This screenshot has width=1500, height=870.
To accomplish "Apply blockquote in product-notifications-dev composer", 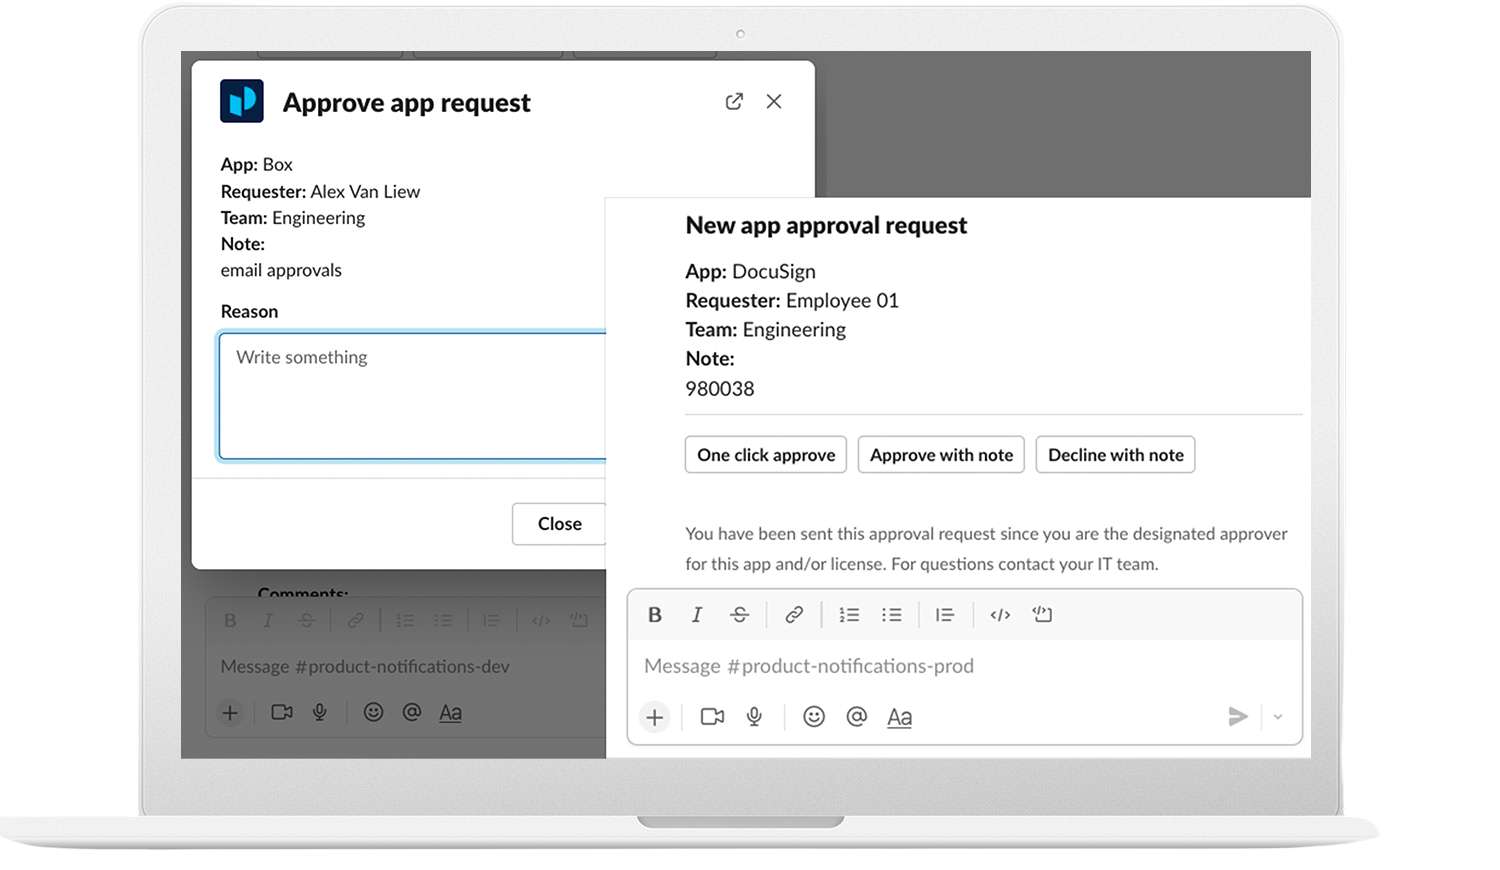I will click(491, 621).
